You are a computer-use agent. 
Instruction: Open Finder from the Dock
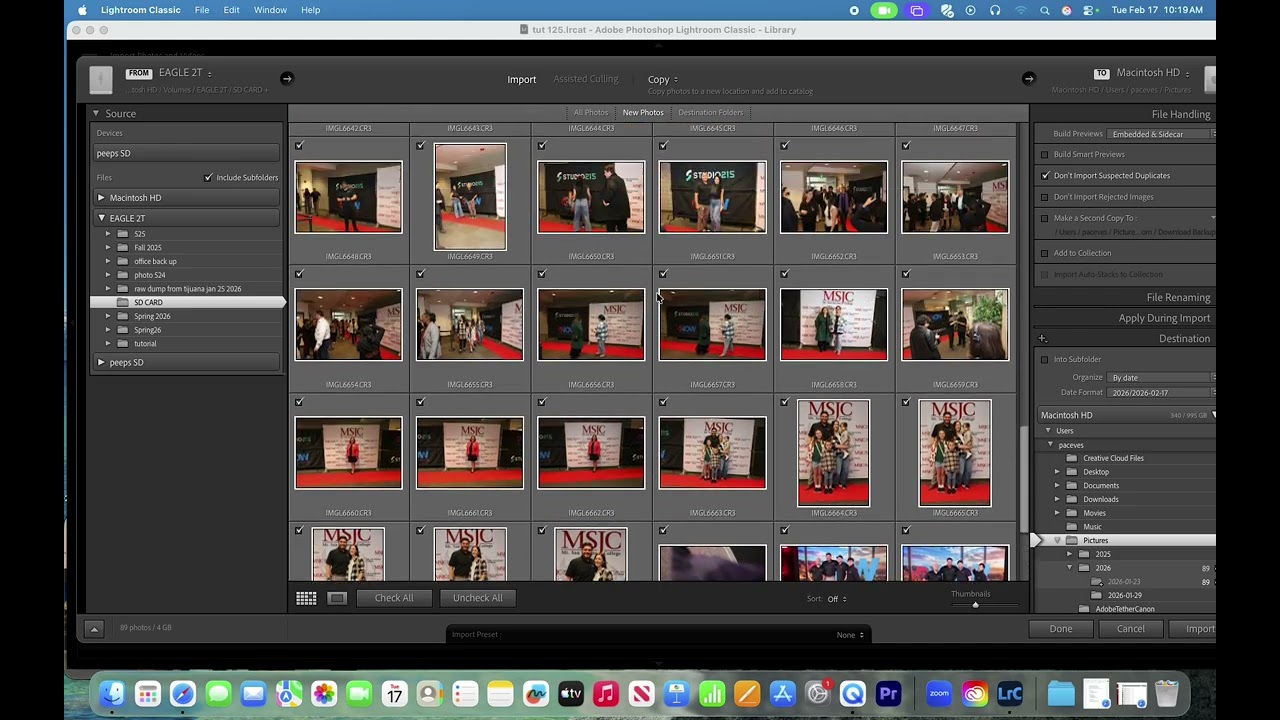(x=112, y=693)
